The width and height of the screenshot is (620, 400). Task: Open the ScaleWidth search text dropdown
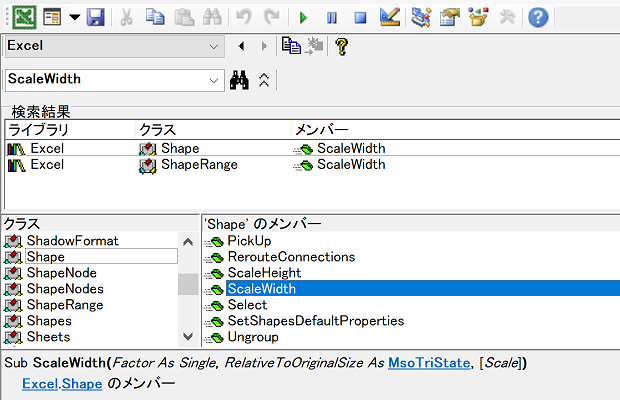(214, 81)
